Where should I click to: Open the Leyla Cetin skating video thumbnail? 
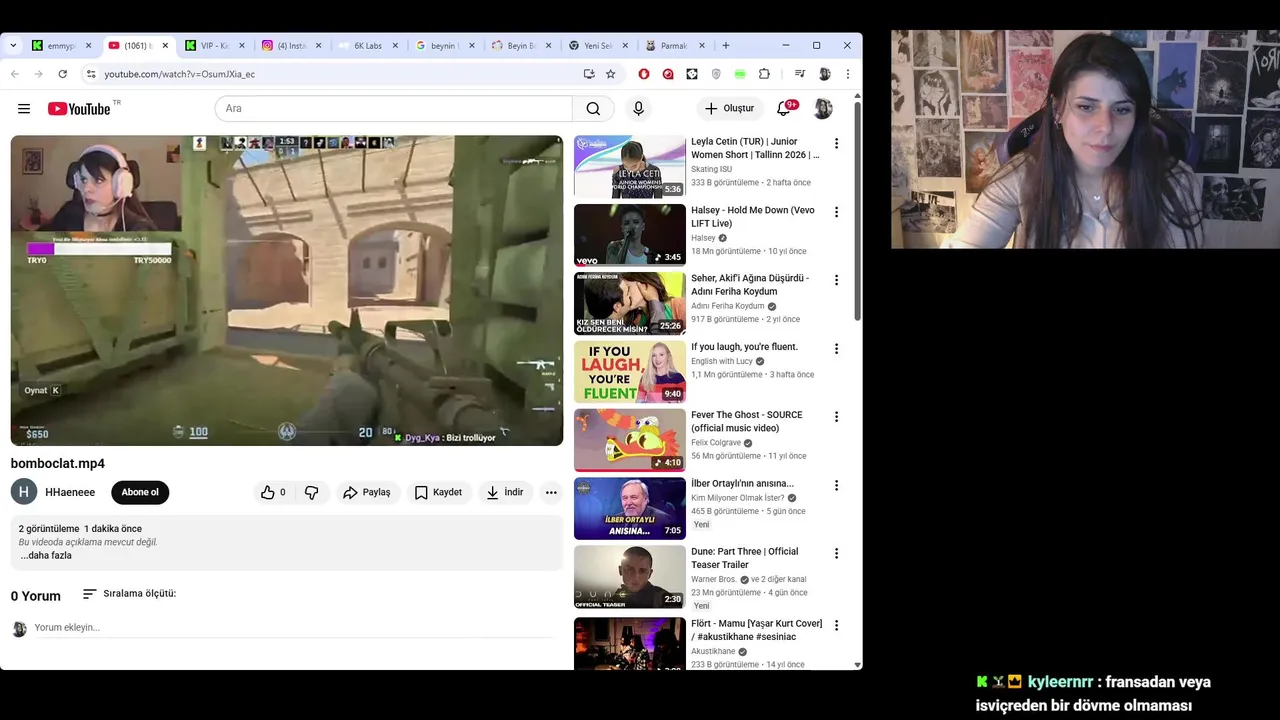coord(630,166)
